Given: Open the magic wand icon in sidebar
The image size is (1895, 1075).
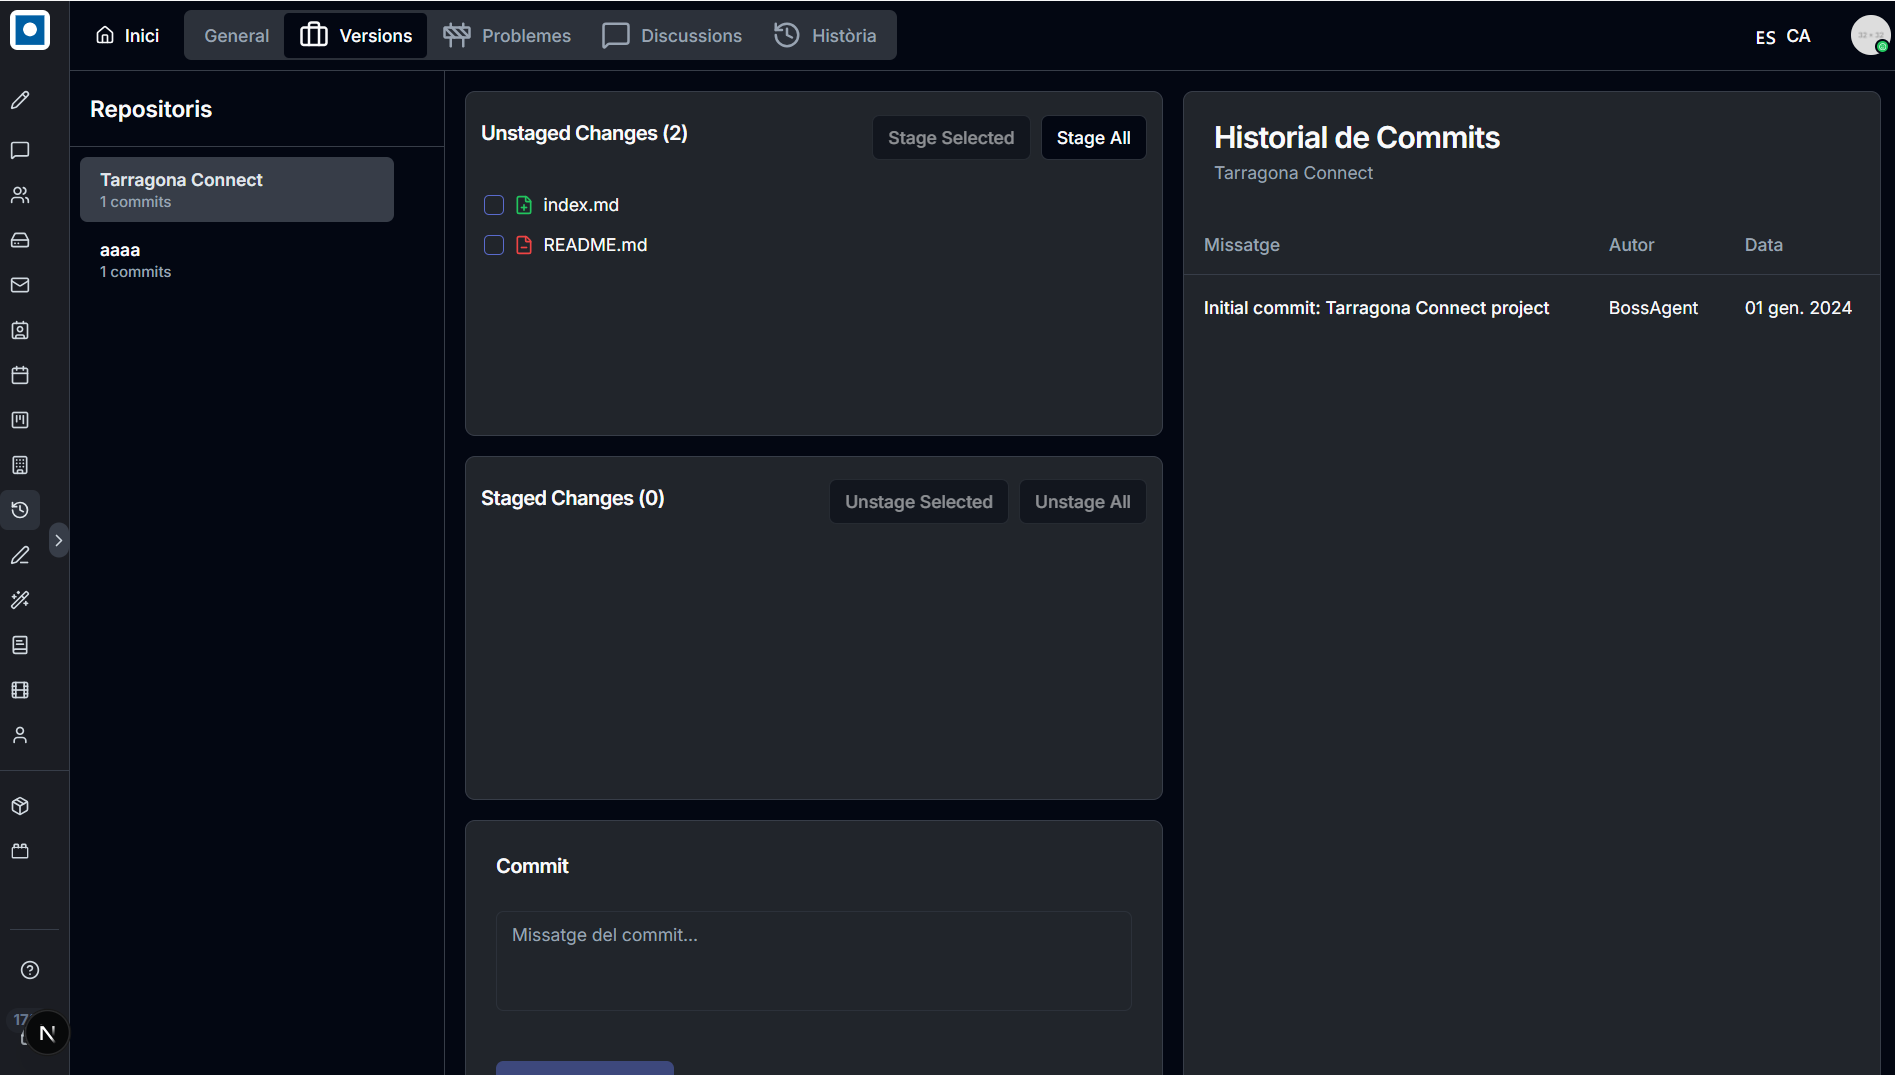Looking at the screenshot, I should pos(20,600).
